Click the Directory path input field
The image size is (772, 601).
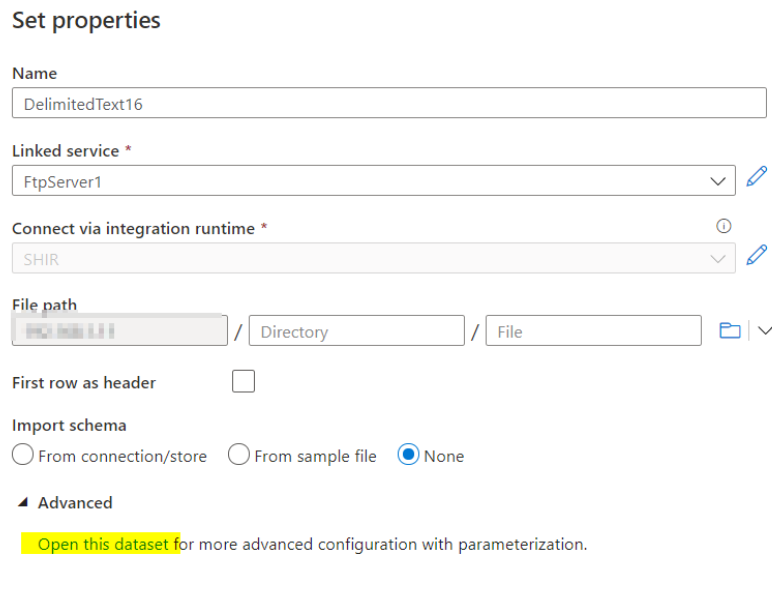click(x=356, y=331)
